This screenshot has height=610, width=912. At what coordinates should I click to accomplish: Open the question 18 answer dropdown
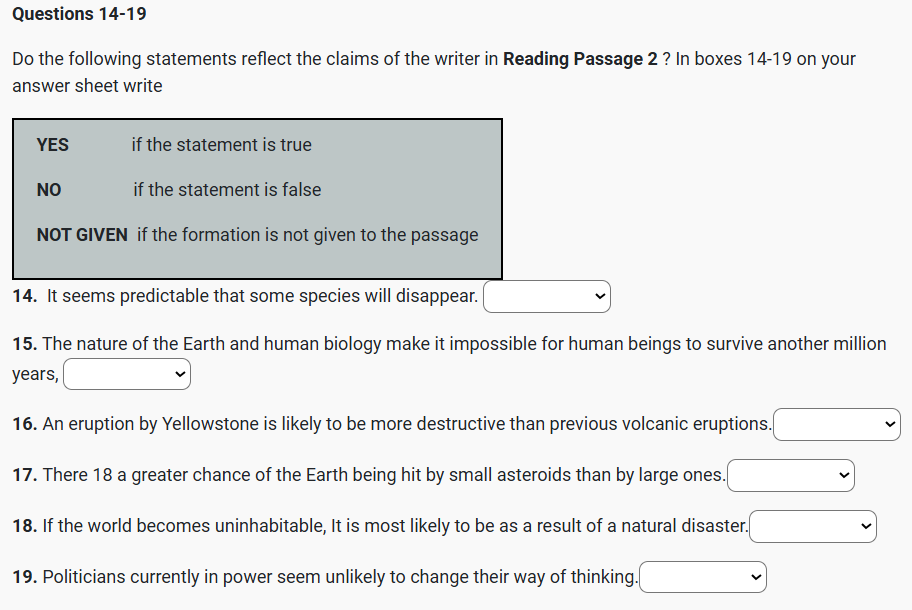coord(812,526)
